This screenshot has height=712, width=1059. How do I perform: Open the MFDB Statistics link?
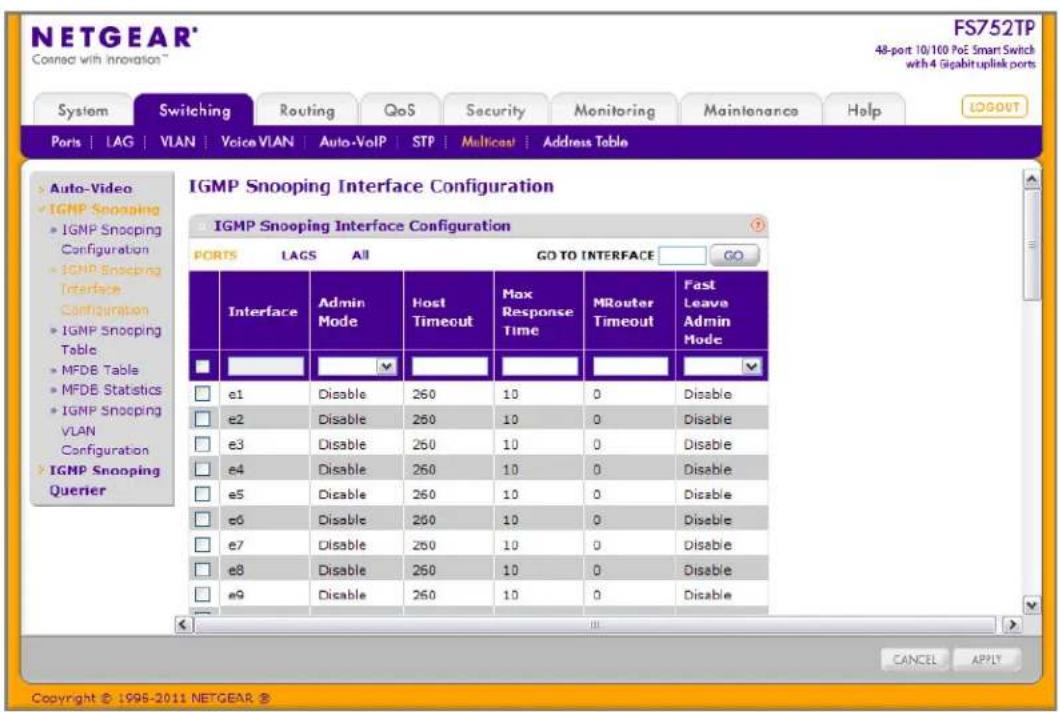point(111,390)
